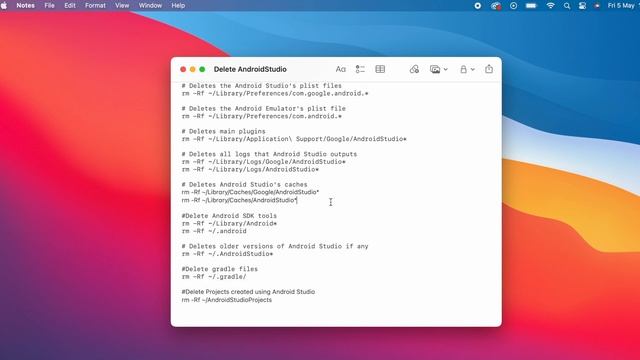Open Spotlight search
The image size is (640, 360).
coord(567,6)
